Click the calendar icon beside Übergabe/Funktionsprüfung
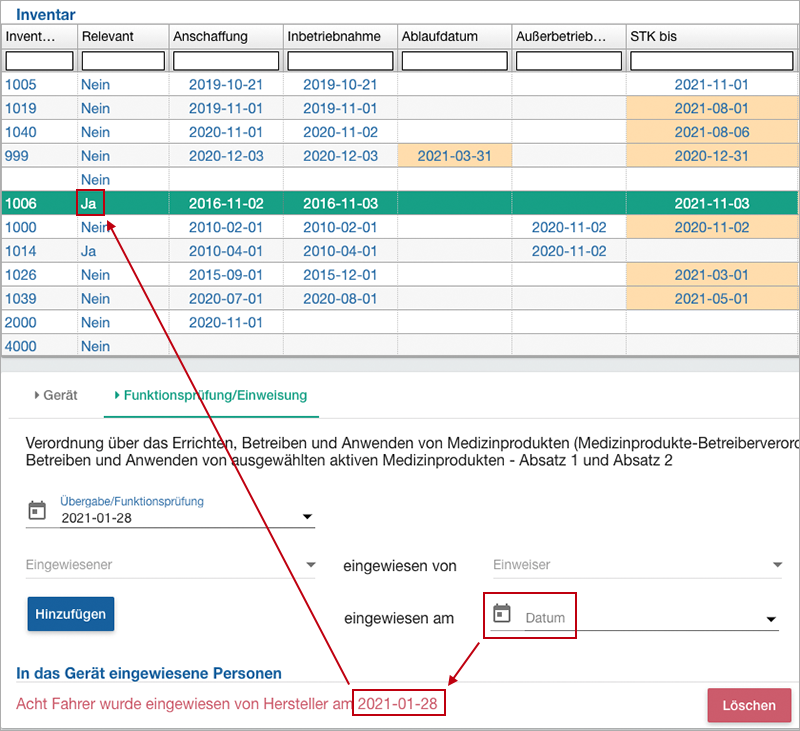The width and height of the screenshot is (800, 731). (x=37, y=510)
